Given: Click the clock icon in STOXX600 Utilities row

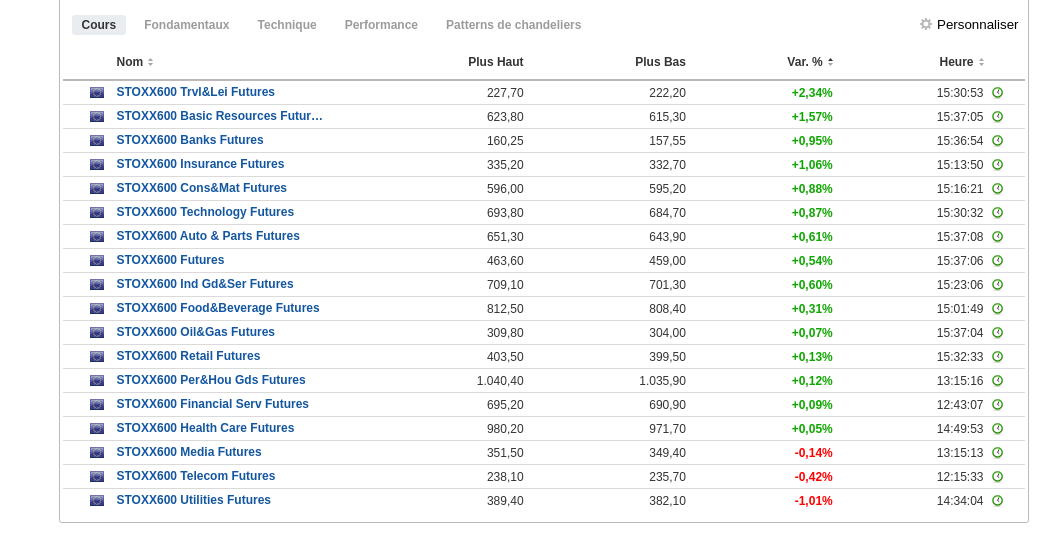Looking at the screenshot, I should pyautogui.click(x=997, y=501).
